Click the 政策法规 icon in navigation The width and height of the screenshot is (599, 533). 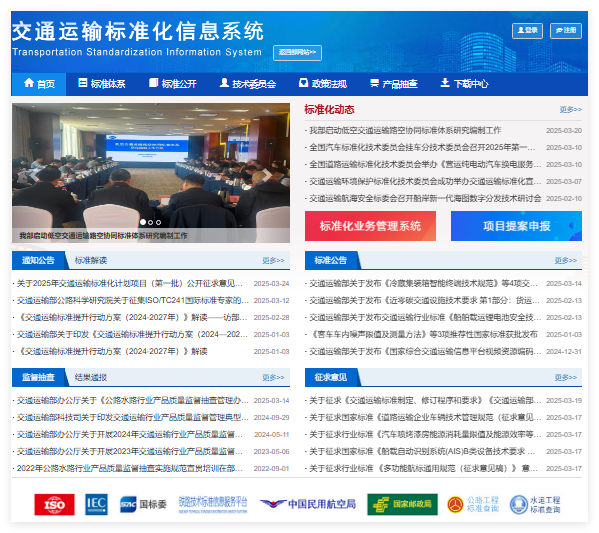303,83
